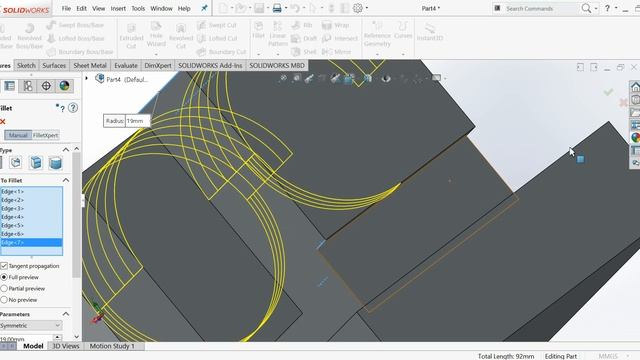Collapse the Fillet Type section

point(66,150)
